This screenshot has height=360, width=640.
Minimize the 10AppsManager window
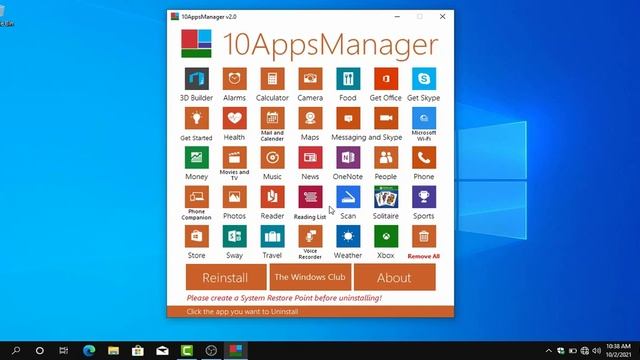pyautogui.click(x=397, y=17)
